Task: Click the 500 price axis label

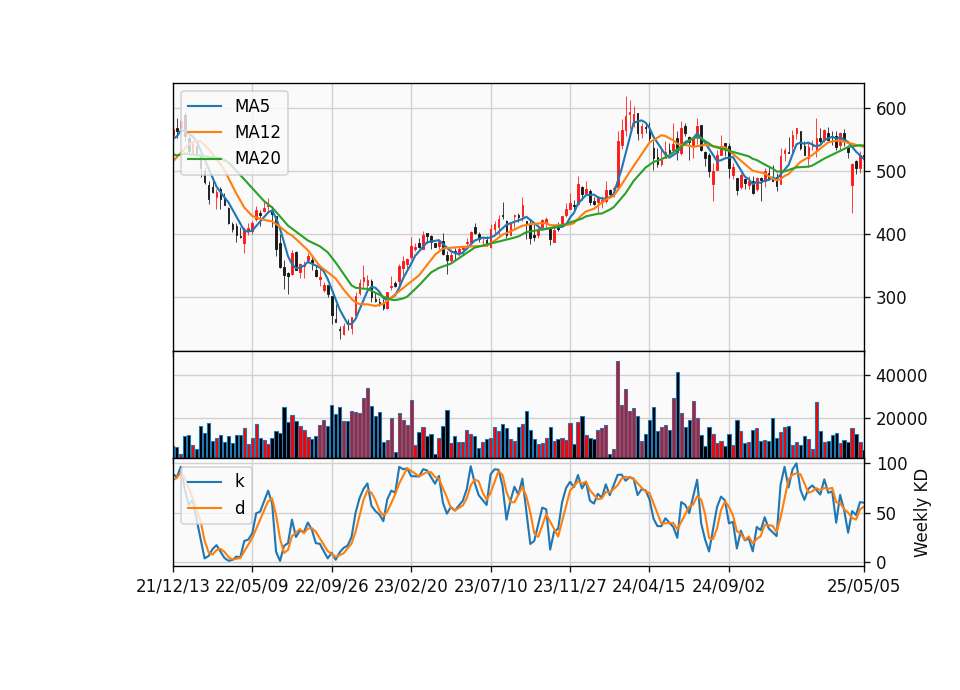Action: [891, 172]
